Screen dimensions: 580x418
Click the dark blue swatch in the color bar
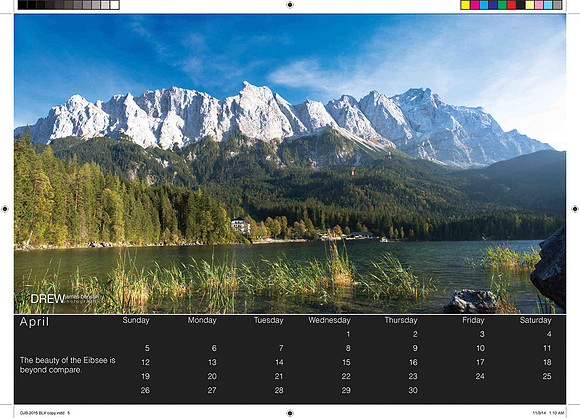click(493, 5)
